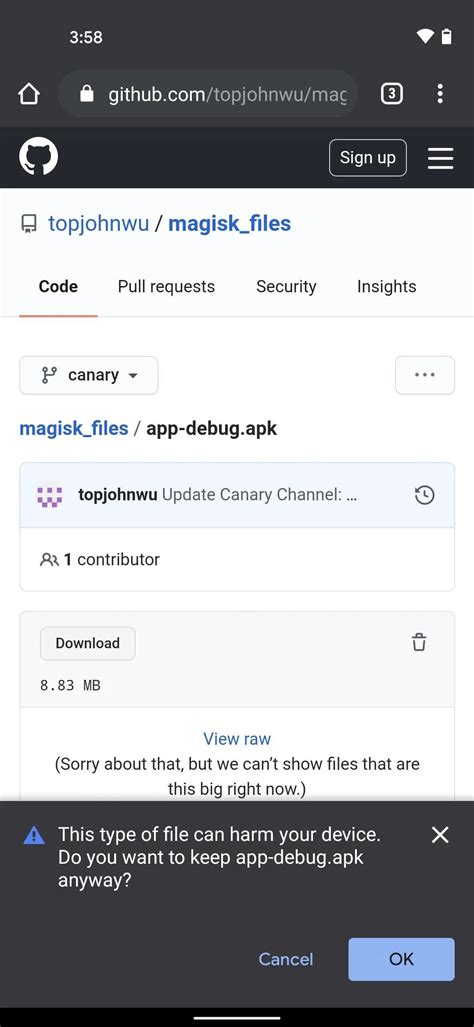Dismiss the download warning with X
The height and width of the screenshot is (1027, 474).
440,834
